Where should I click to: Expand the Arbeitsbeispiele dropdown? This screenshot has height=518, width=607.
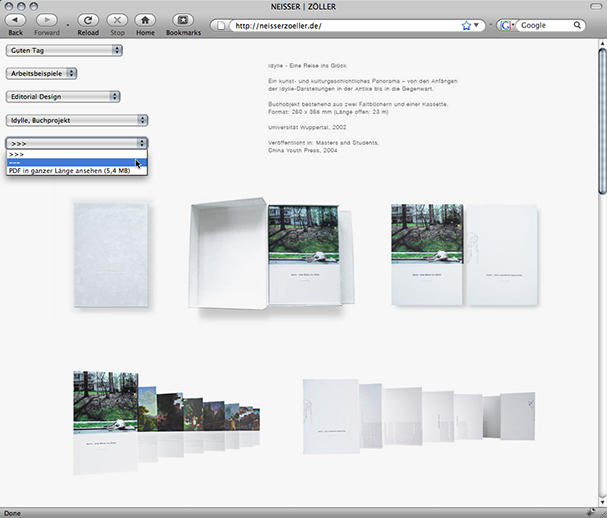coord(42,73)
